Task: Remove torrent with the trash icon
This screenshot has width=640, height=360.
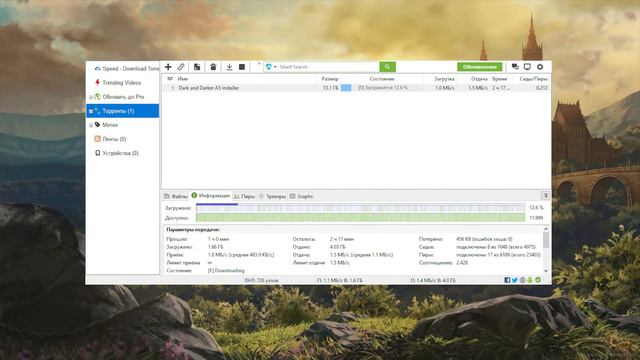Action: click(213, 67)
